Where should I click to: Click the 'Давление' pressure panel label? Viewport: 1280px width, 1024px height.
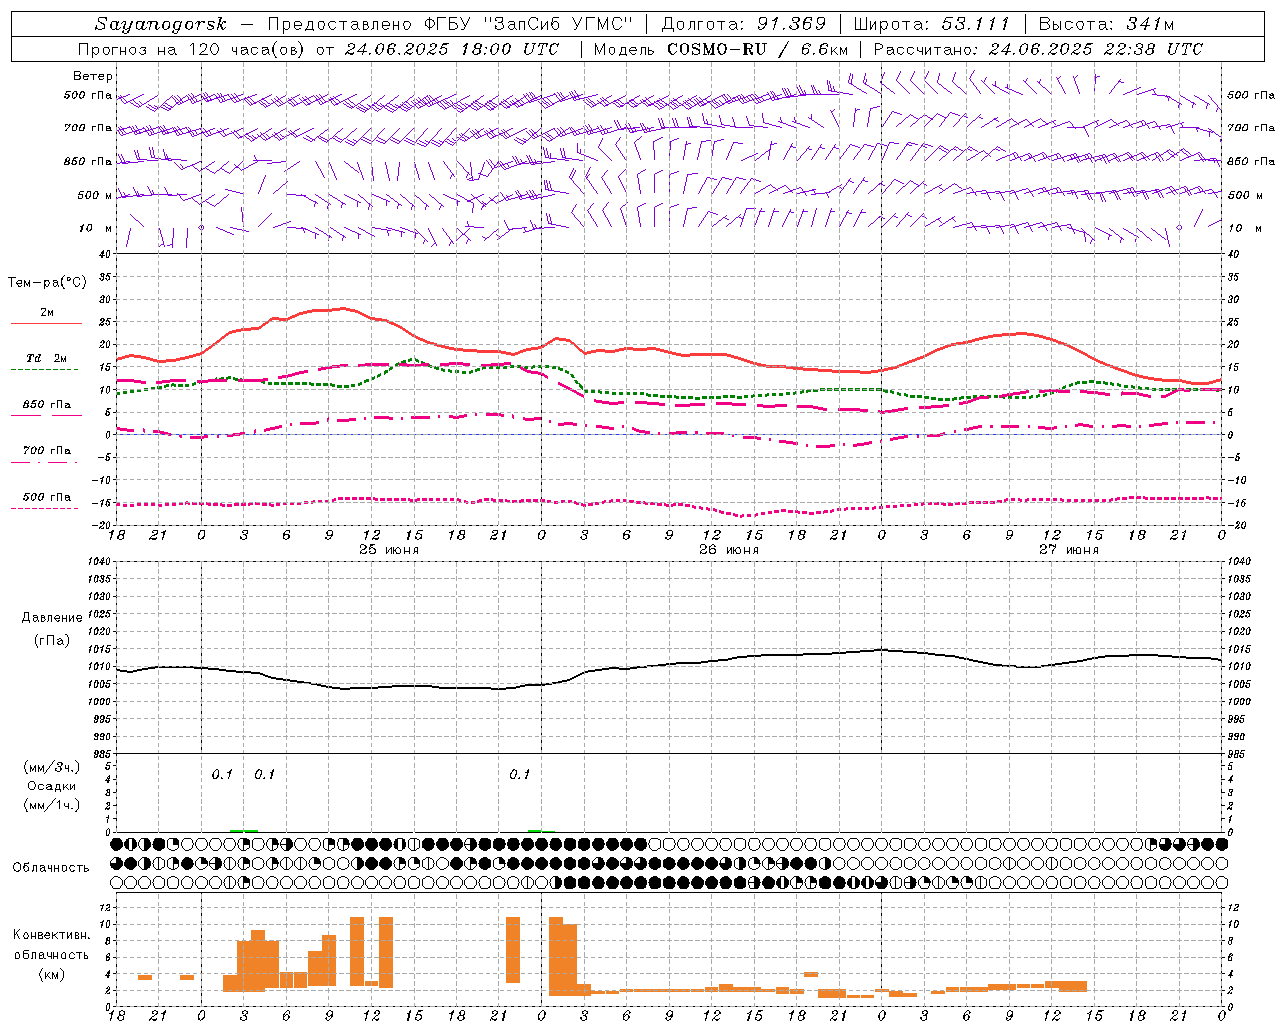pos(52,618)
